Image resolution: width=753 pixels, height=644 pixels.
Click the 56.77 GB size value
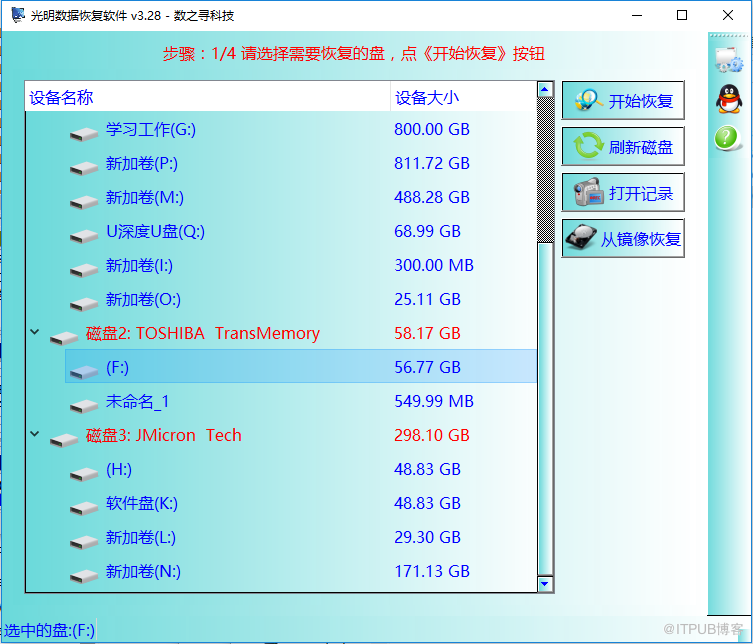pyautogui.click(x=427, y=367)
